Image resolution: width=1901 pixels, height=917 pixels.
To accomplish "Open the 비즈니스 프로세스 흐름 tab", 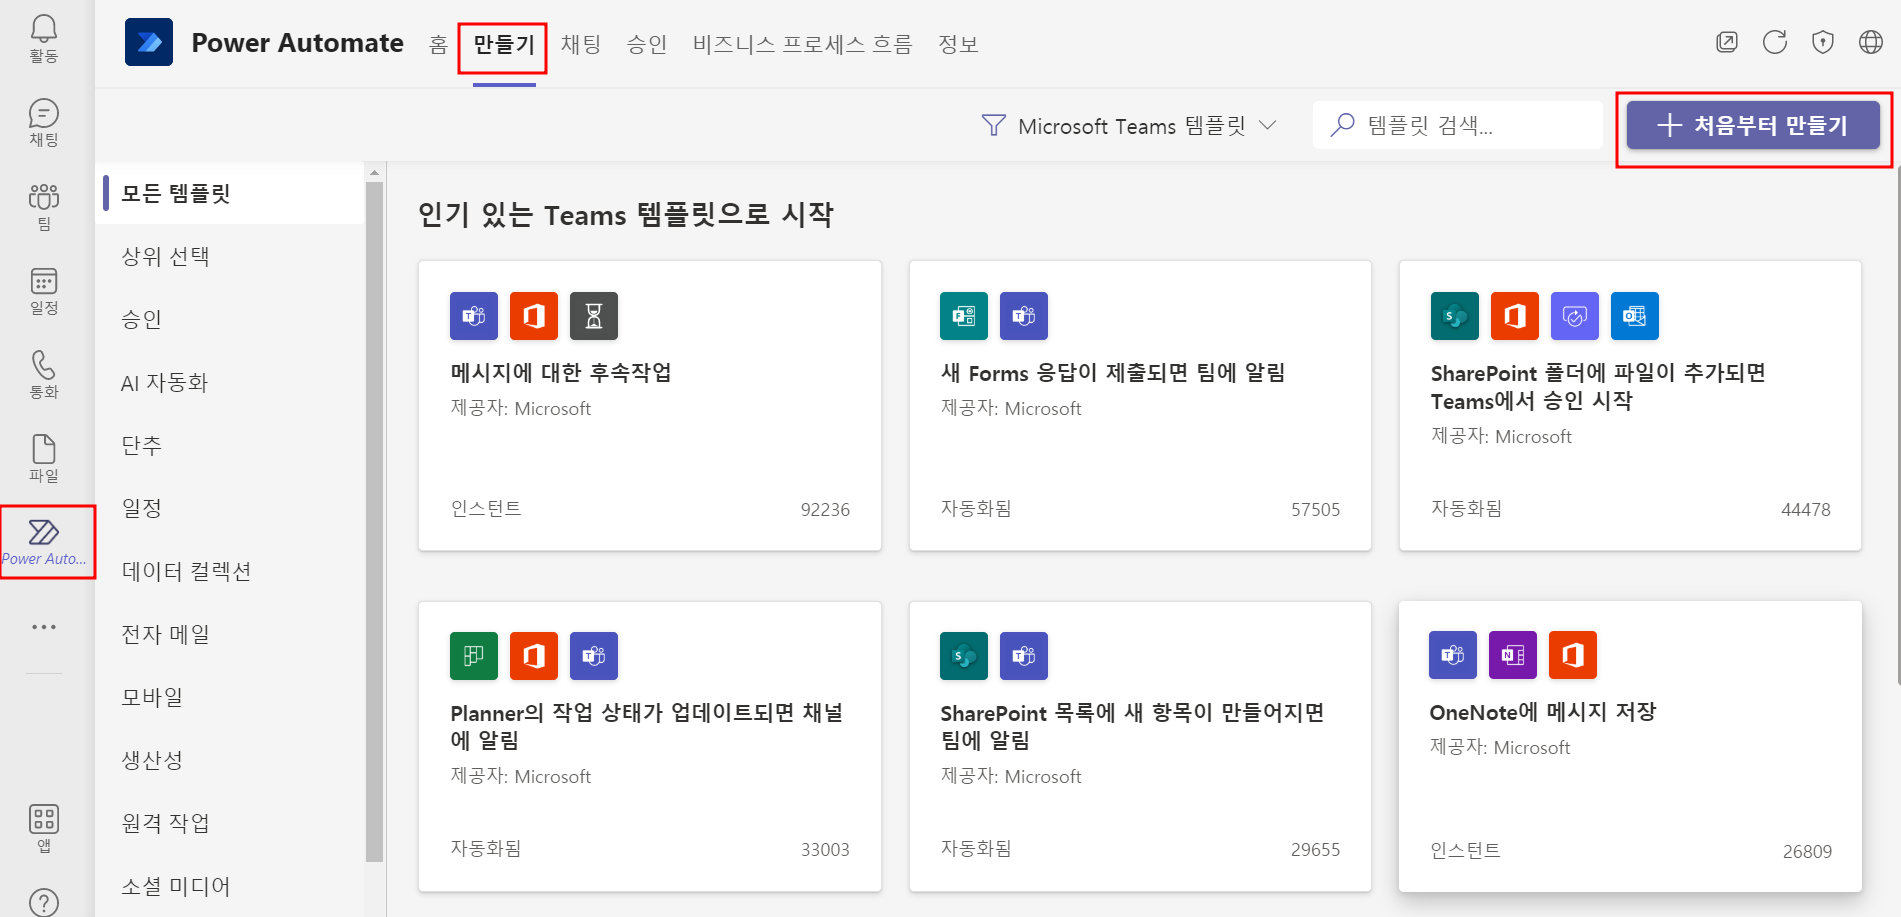I will 803,44.
